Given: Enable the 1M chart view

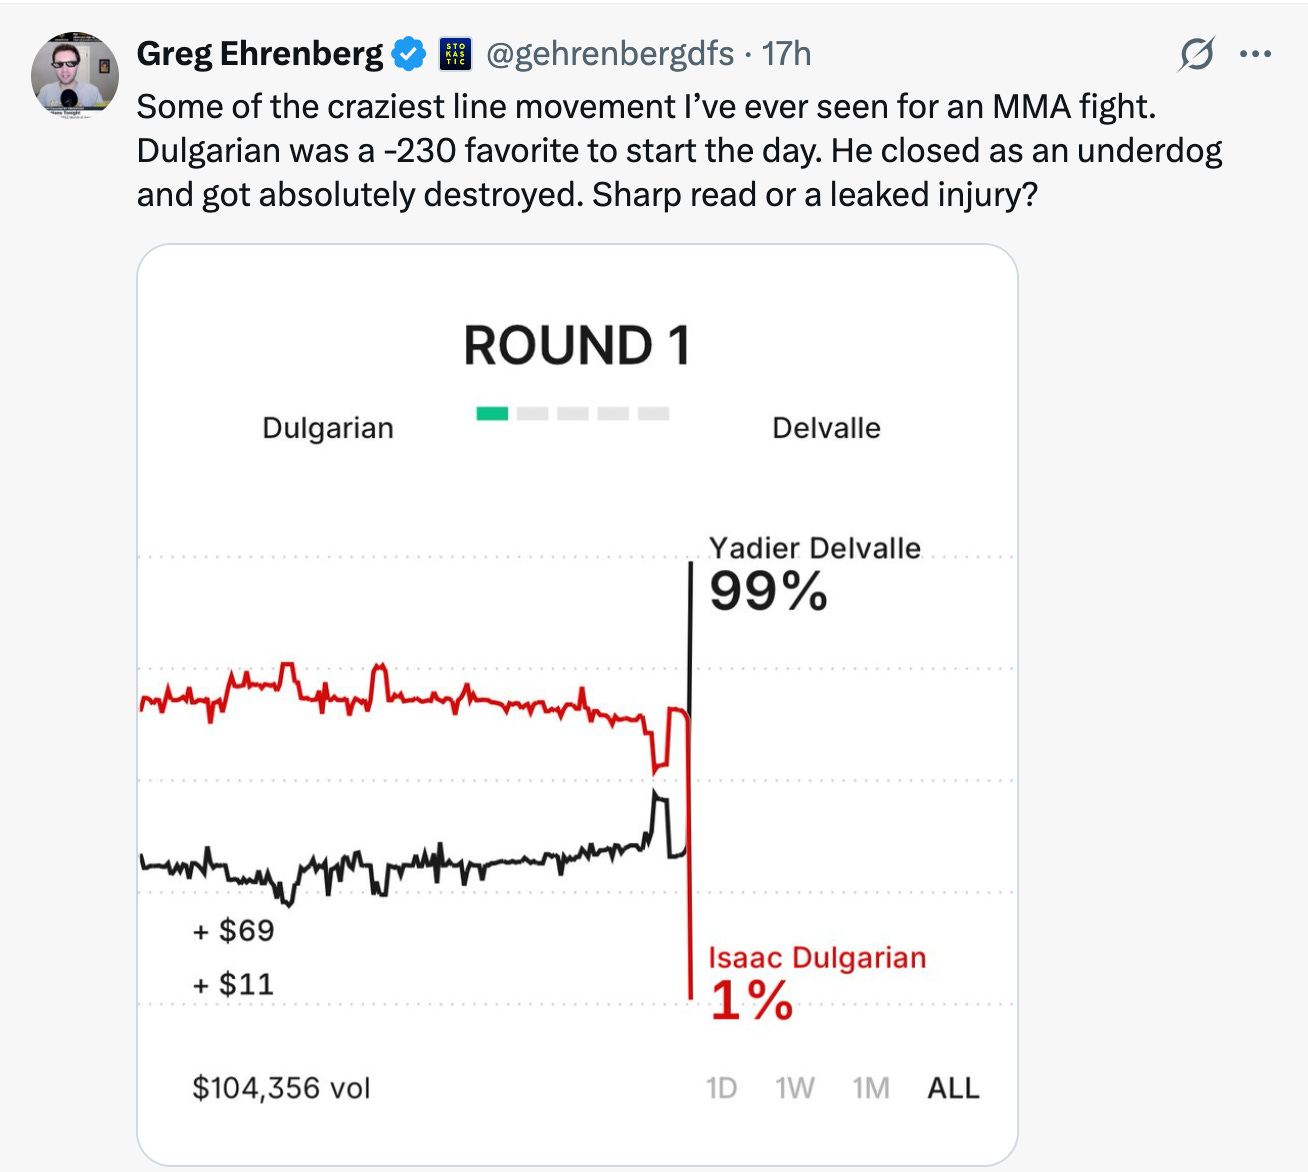Looking at the screenshot, I should pyautogui.click(x=869, y=1088).
